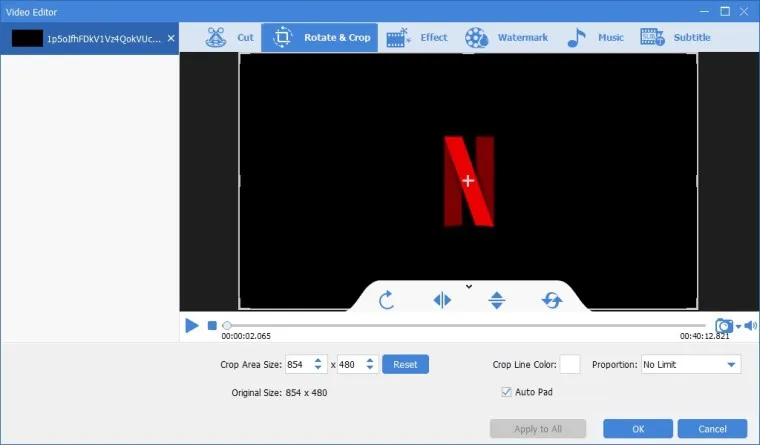
Task: Click the Watermark film reel icon
Action: point(476,38)
